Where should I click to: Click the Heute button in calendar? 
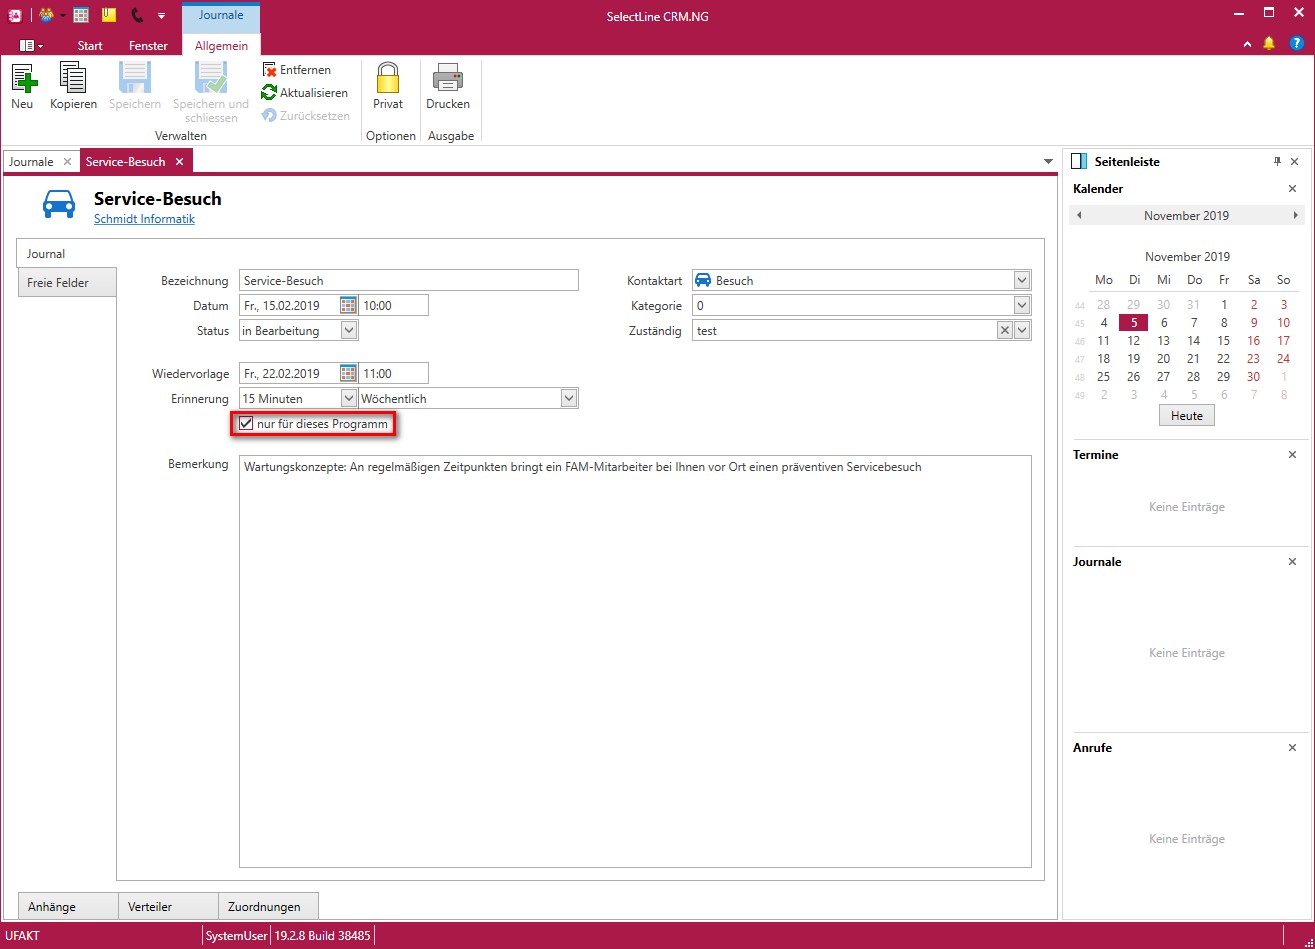[1186, 416]
